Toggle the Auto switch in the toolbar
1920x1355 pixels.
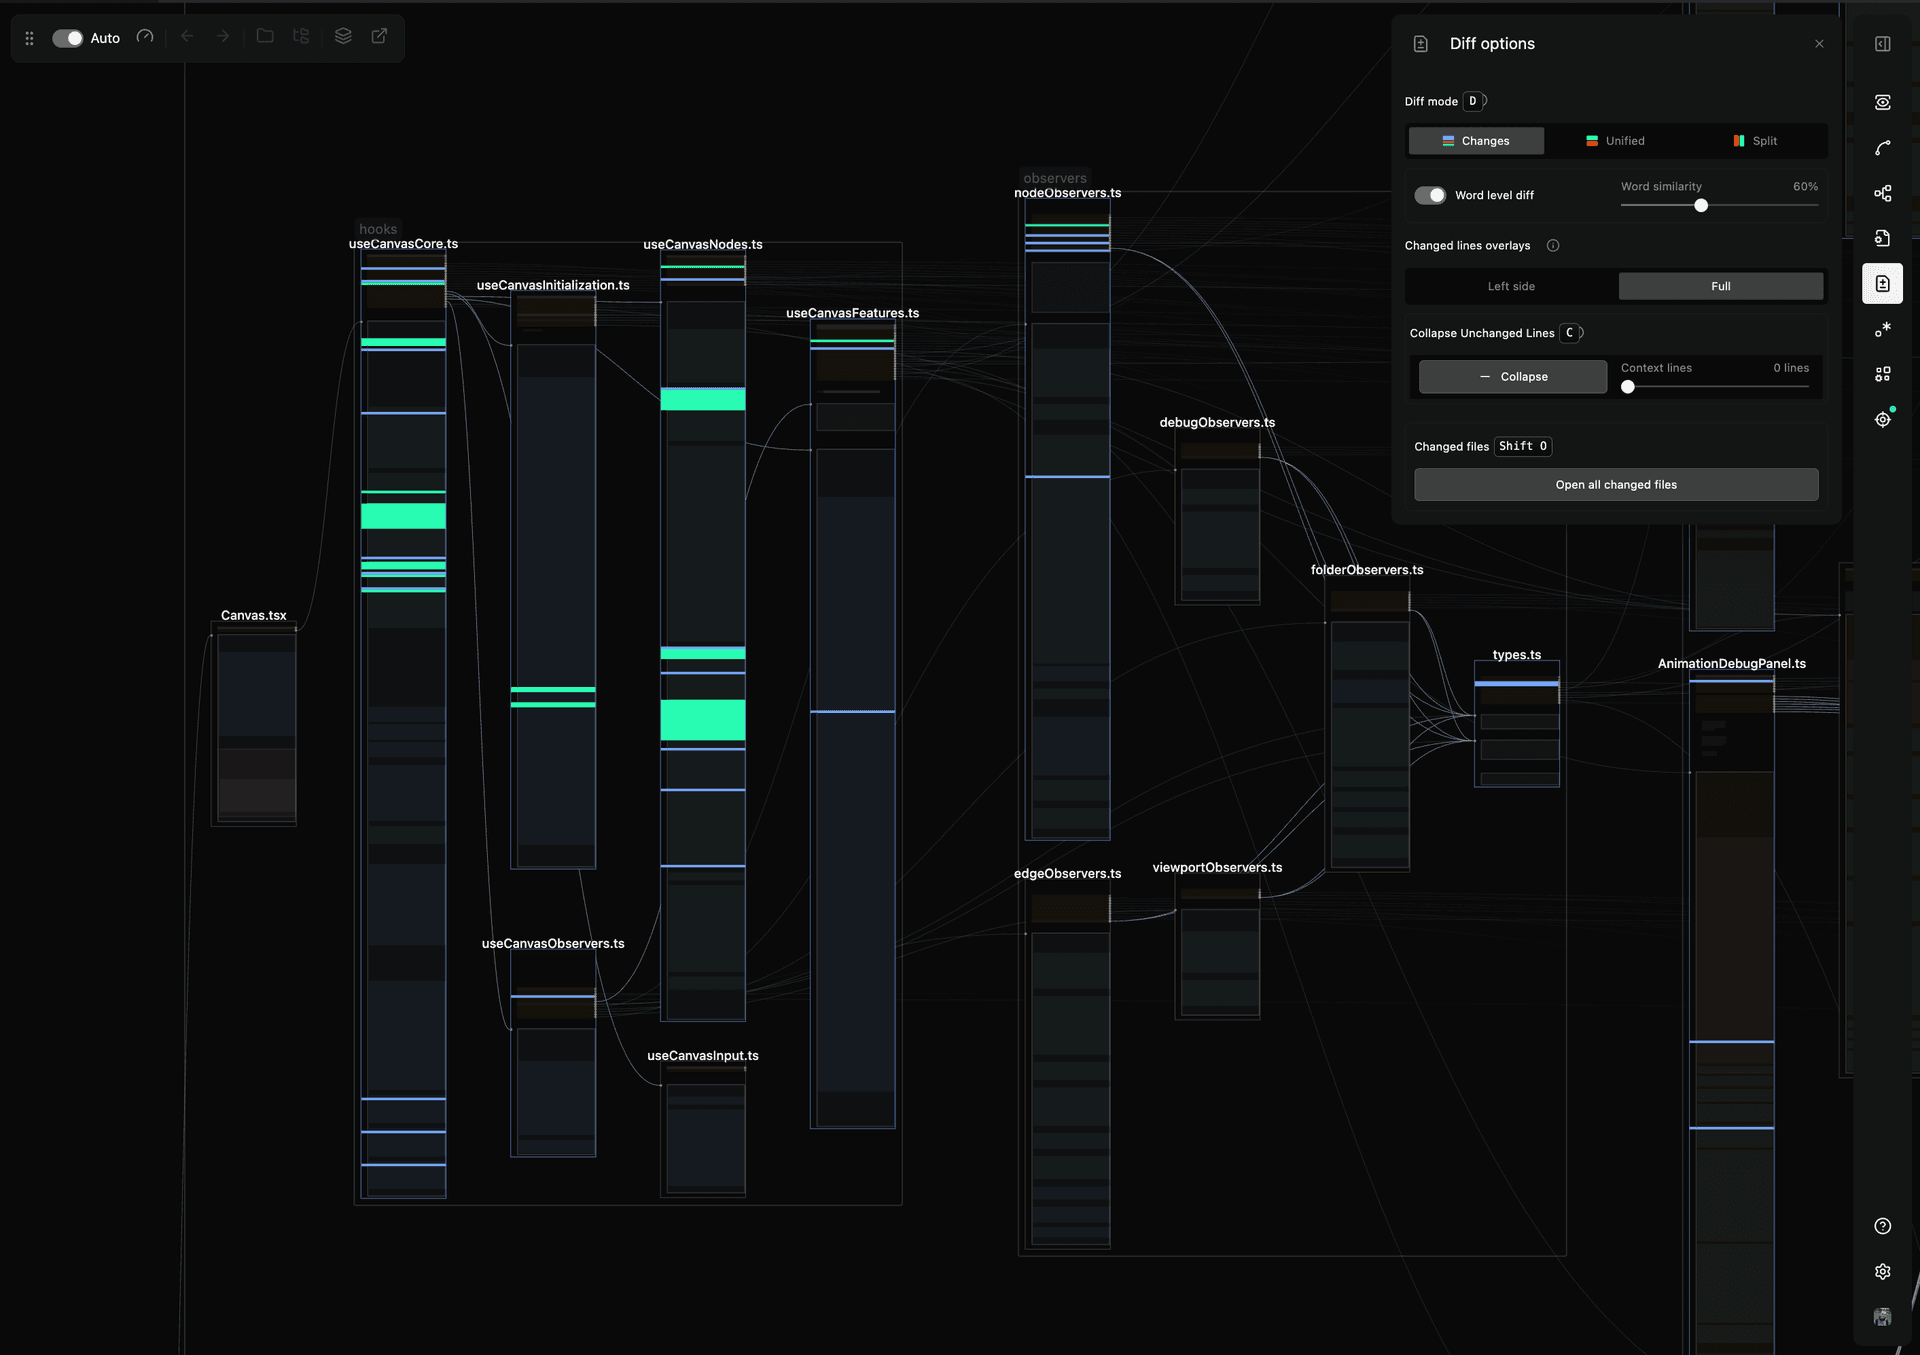68,37
